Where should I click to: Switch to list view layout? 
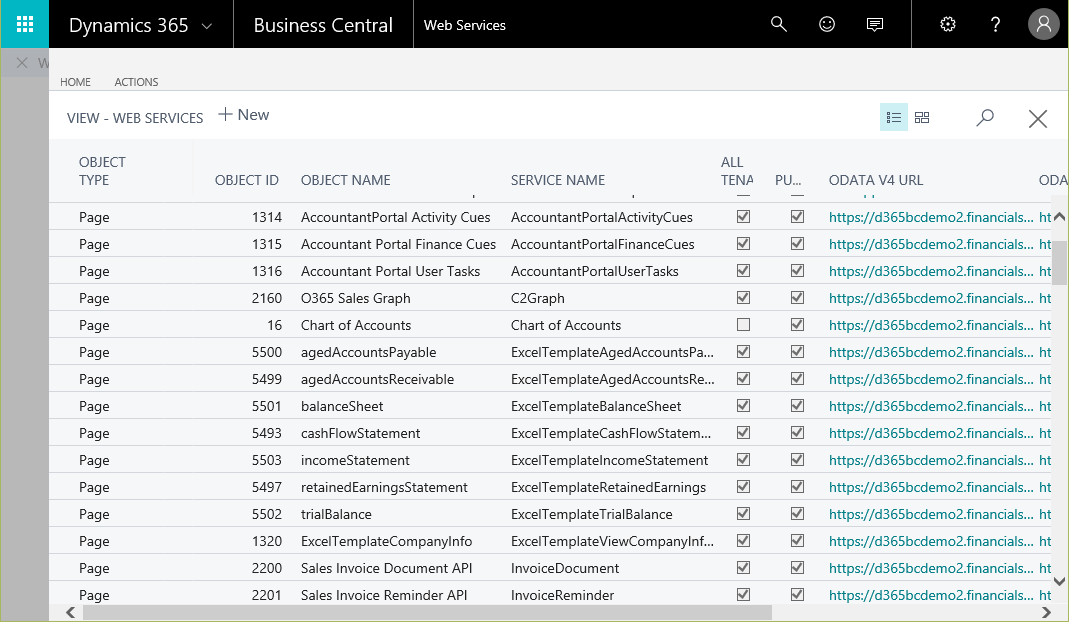click(894, 117)
